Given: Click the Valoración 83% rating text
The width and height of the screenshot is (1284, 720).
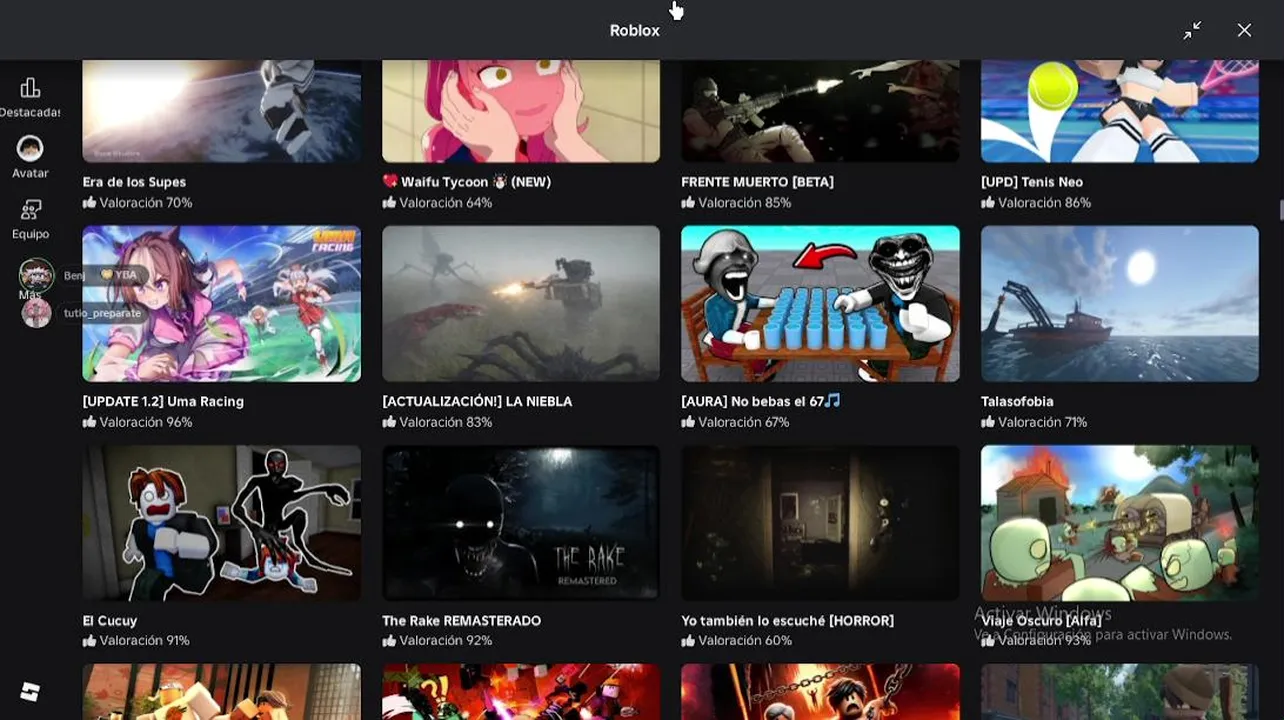Looking at the screenshot, I should (x=445, y=422).
